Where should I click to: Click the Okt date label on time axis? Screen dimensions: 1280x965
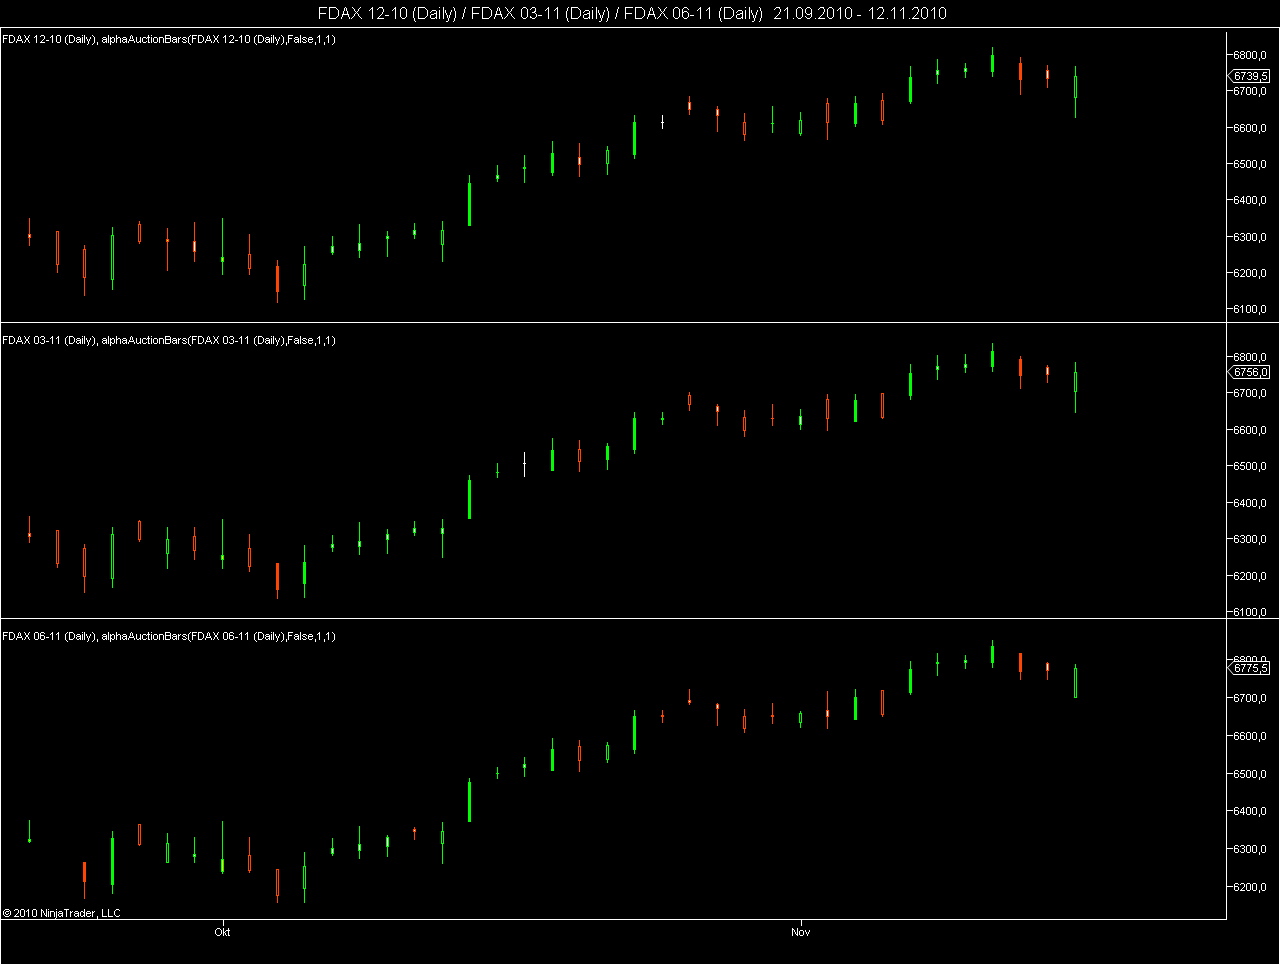click(222, 932)
